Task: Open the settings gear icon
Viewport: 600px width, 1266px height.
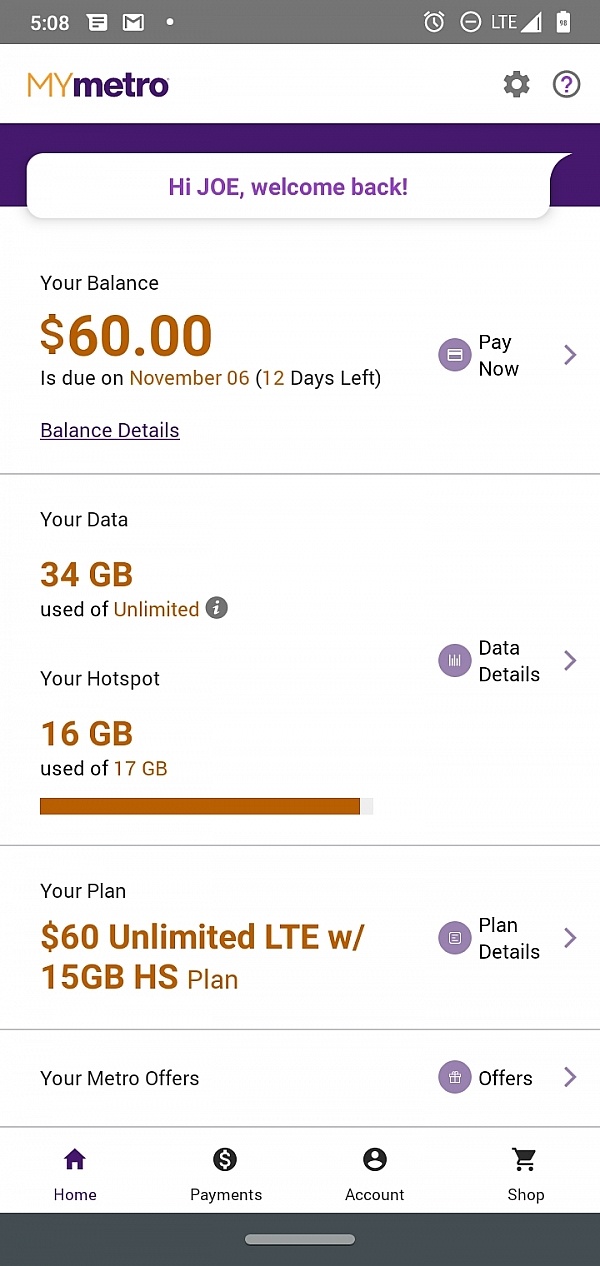Action: pyautogui.click(x=516, y=84)
